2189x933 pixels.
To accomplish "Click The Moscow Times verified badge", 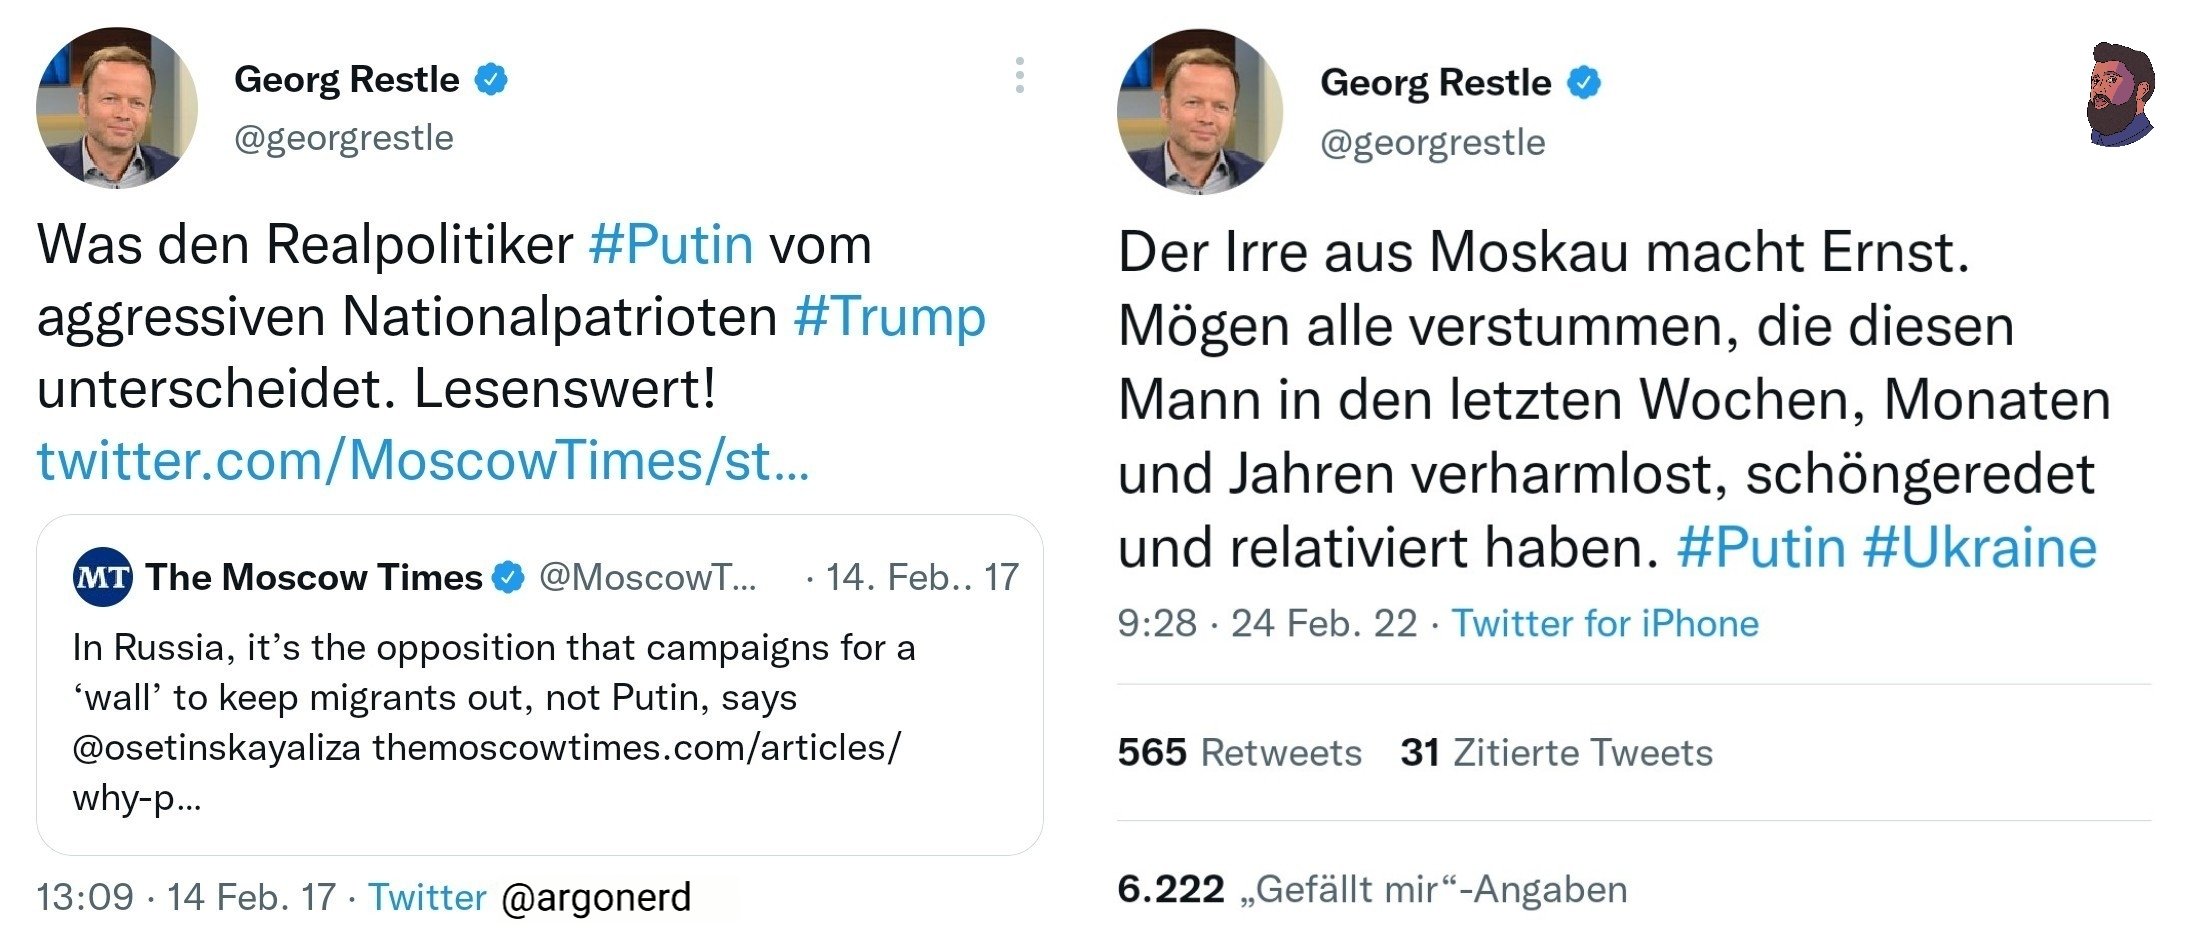I will 508,577.
